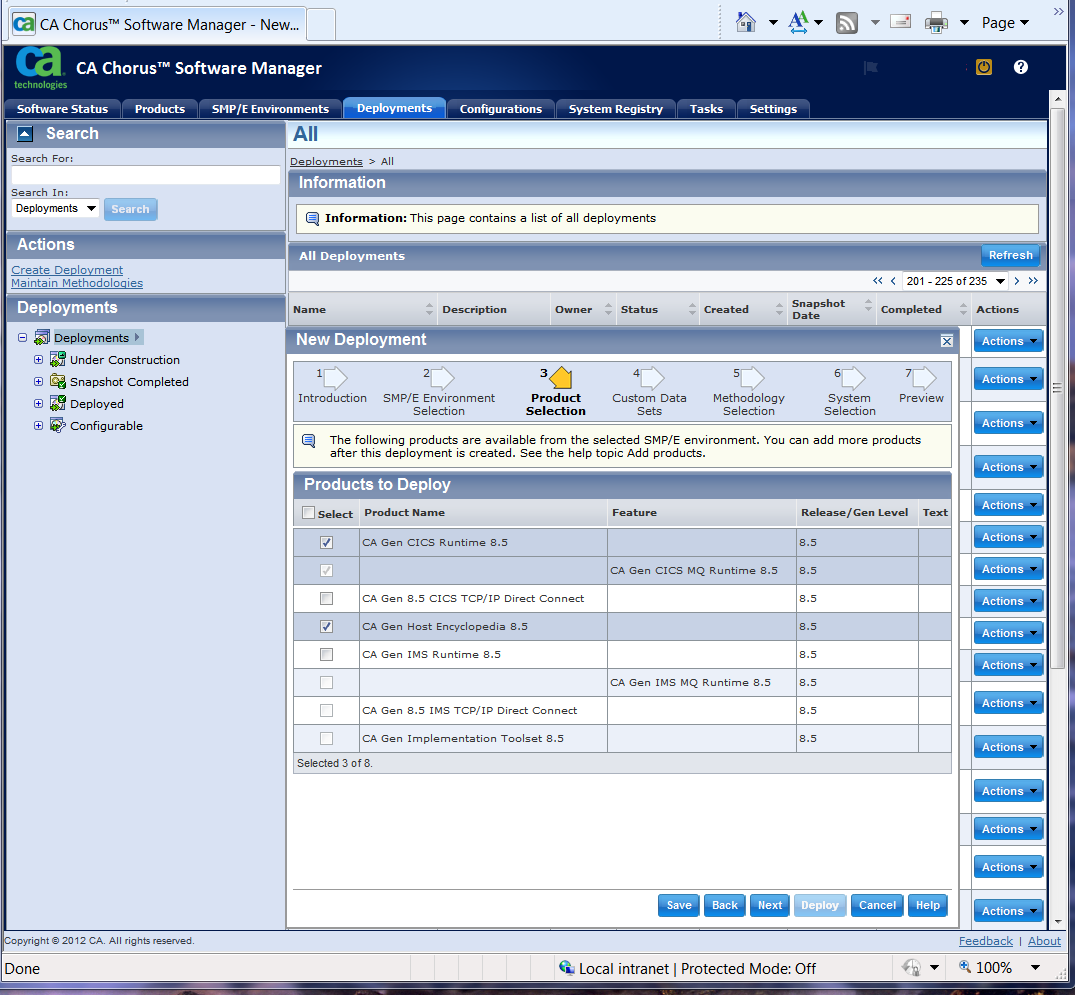Open the Configurations tab

click(x=500, y=109)
